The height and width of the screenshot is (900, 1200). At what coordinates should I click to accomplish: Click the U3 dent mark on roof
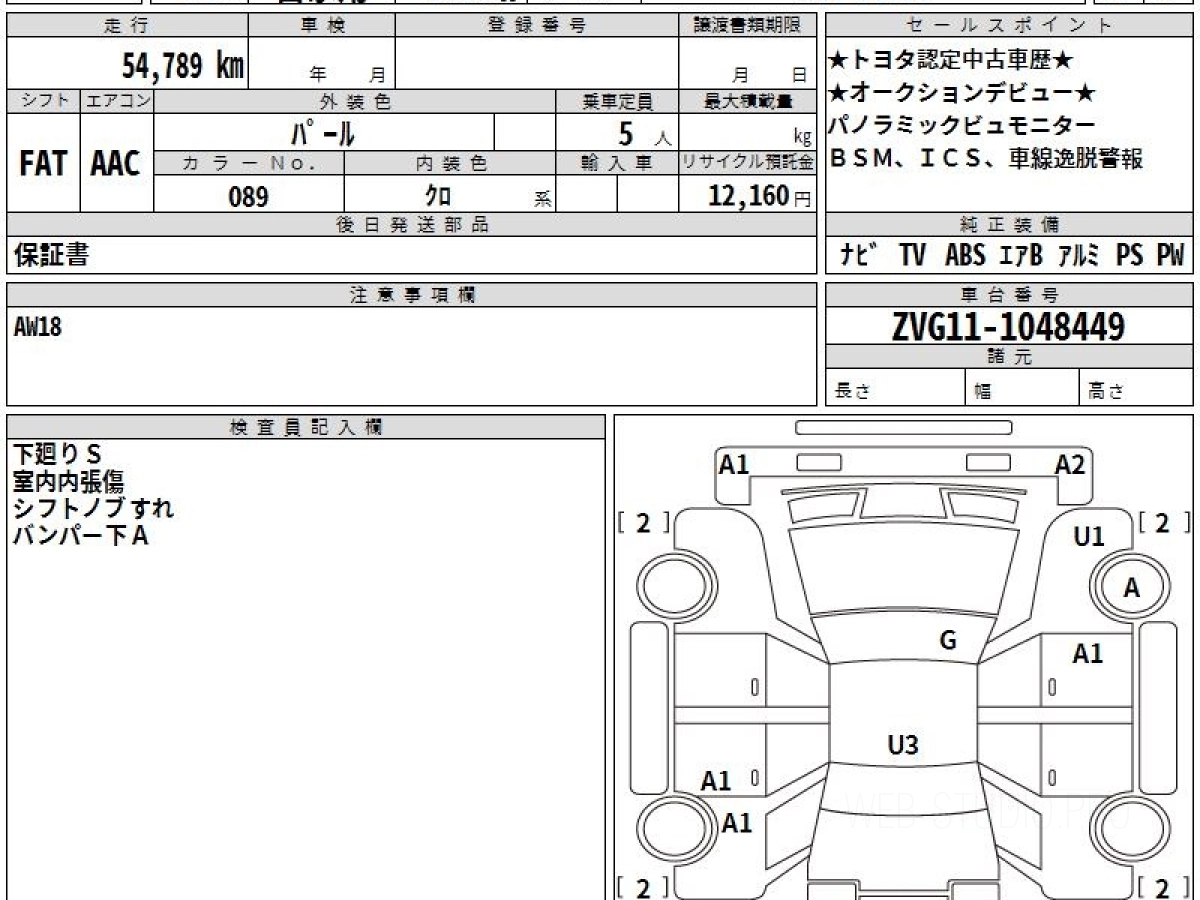(902, 745)
